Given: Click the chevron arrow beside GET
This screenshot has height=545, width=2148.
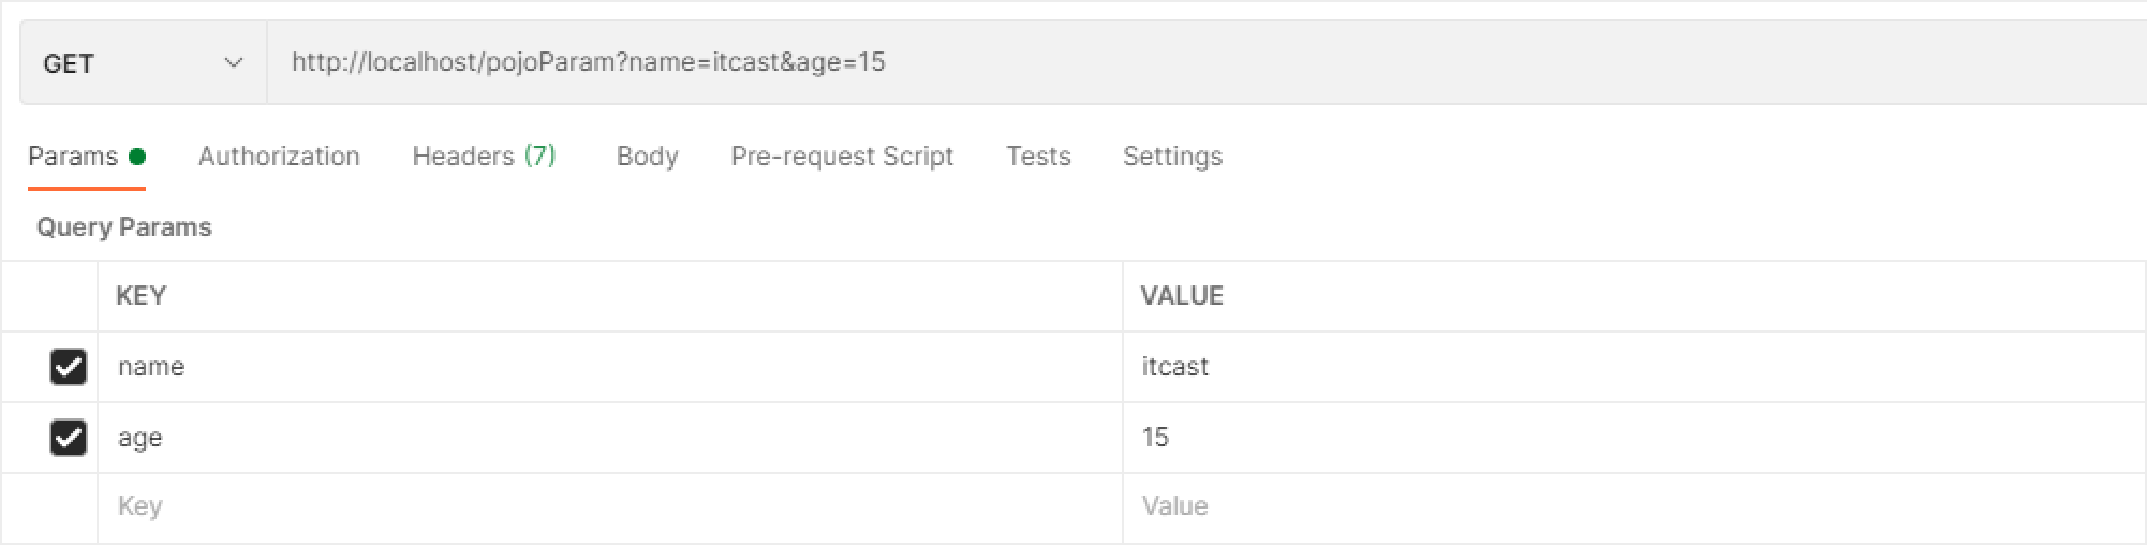Looking at the screenshot, I should pyautogui.click(x=233, y=63).
